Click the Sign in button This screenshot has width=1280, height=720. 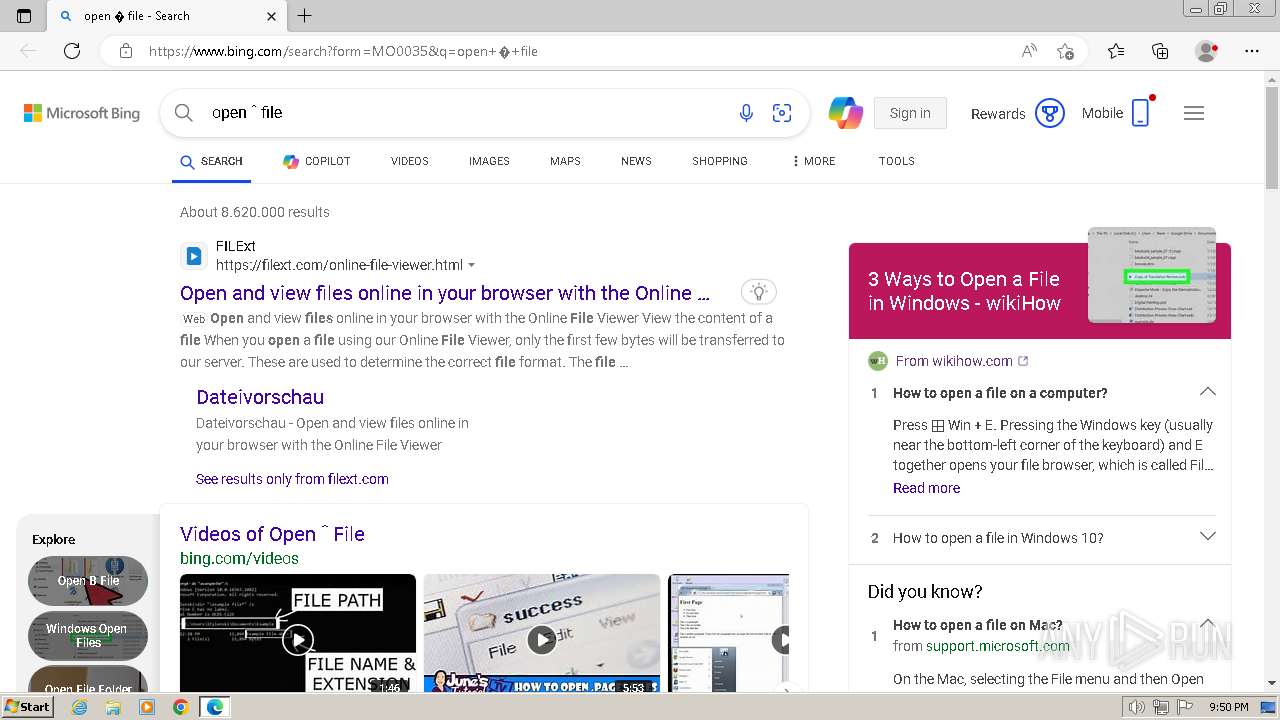pos(910,113)
